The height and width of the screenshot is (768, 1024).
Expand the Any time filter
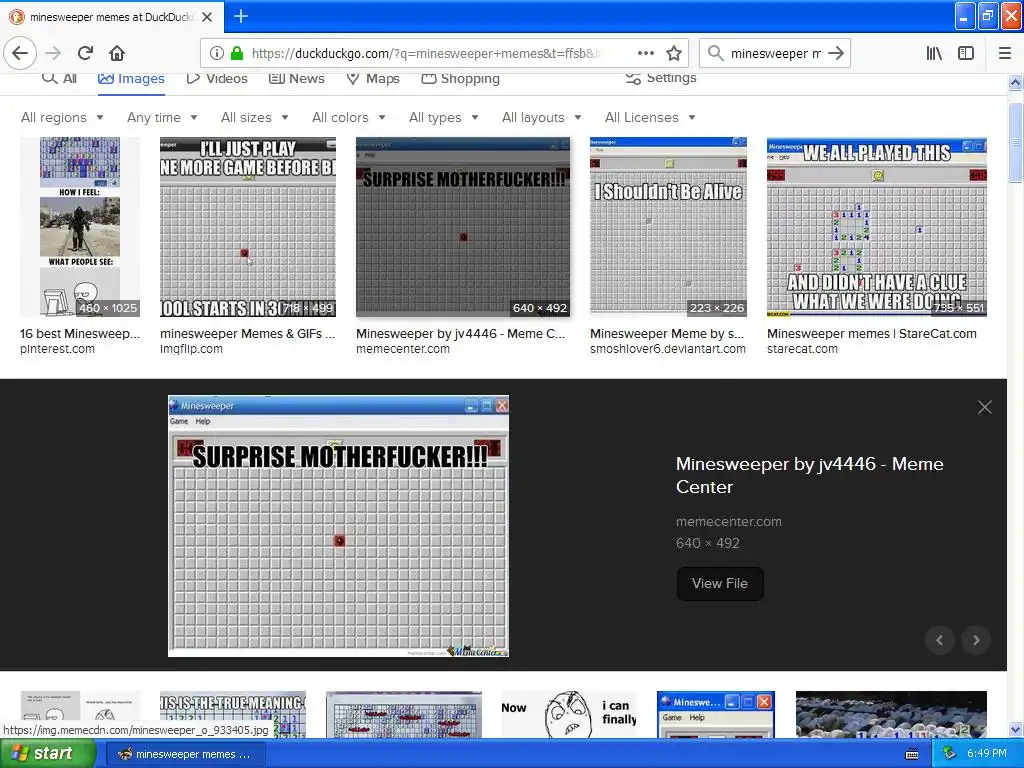(x=162, y=118)
